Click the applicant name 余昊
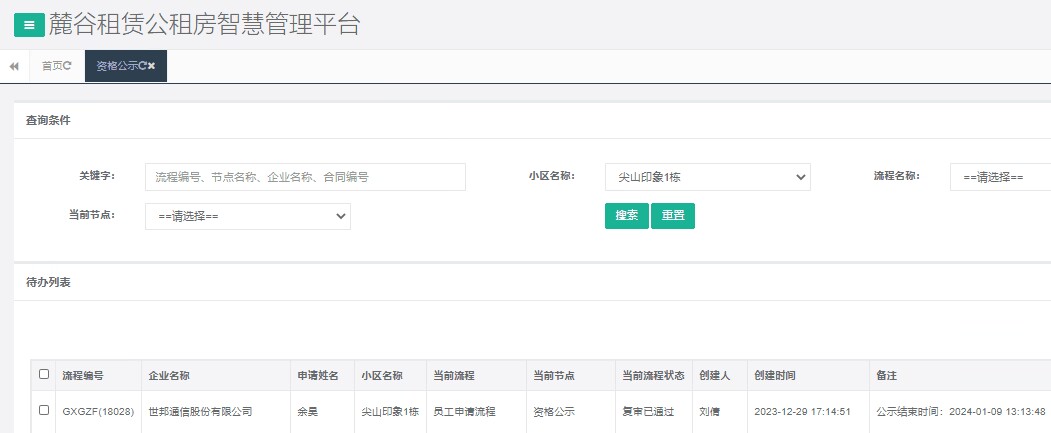 [308, 412]
